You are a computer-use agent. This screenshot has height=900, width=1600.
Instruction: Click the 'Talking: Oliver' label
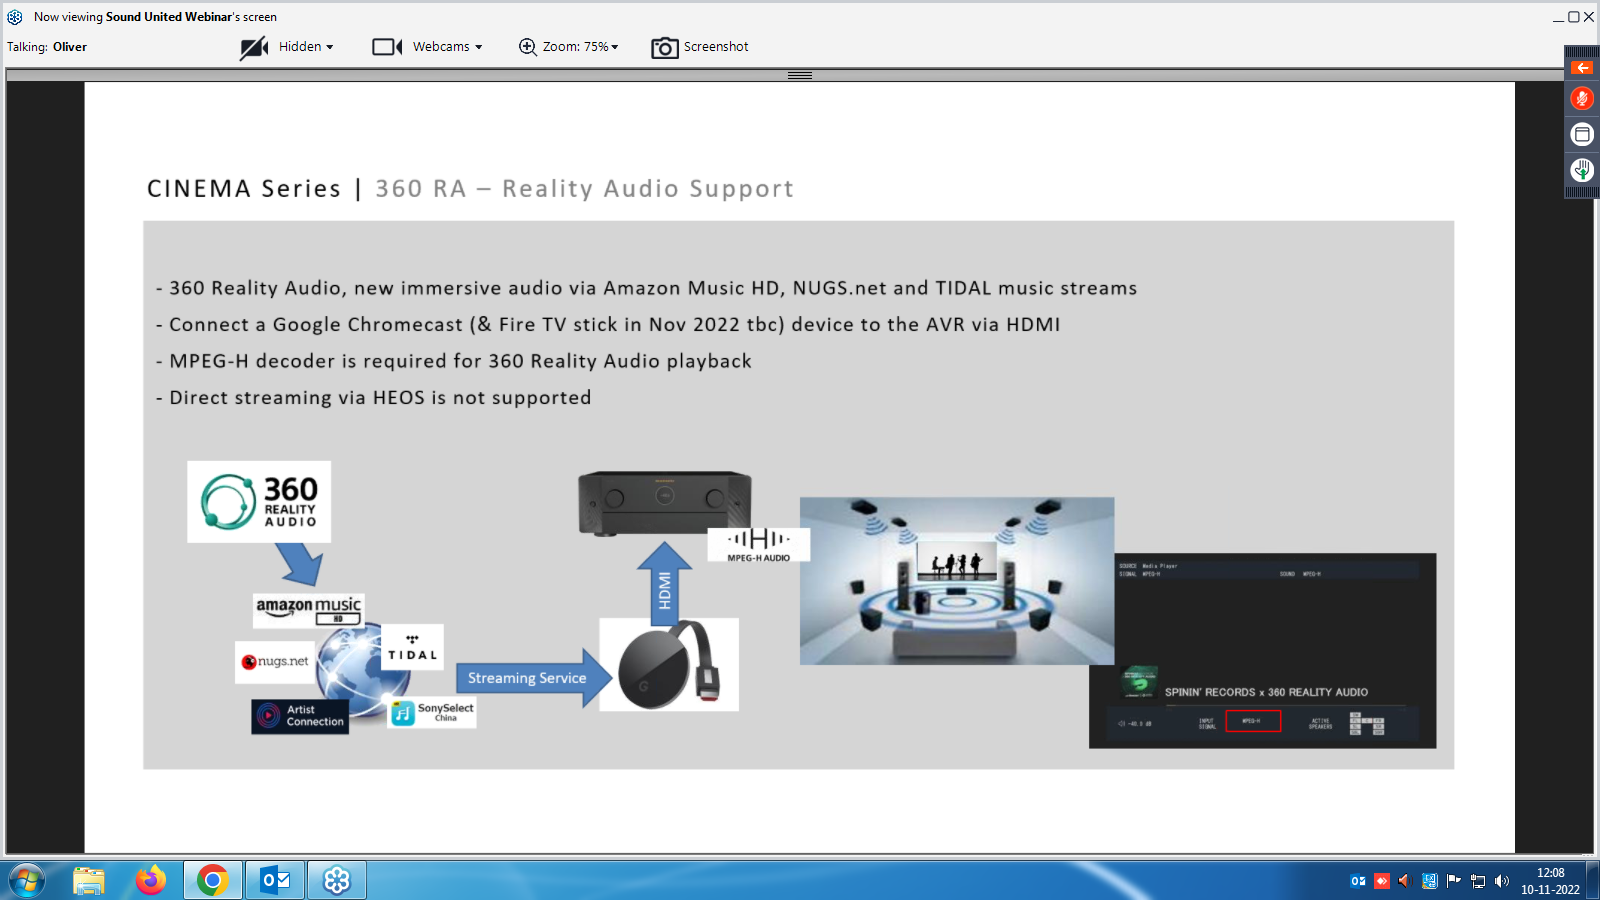[47, 47]
